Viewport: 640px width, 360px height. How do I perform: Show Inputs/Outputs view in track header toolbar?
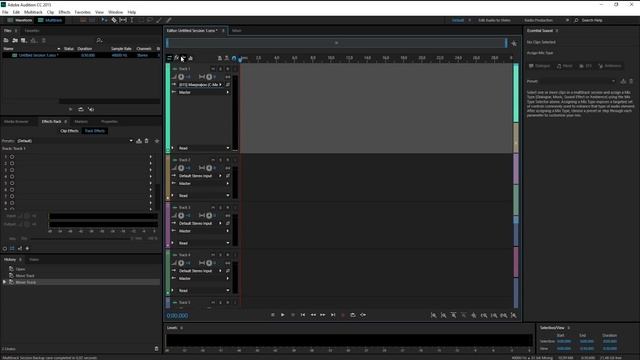[169, 58]
